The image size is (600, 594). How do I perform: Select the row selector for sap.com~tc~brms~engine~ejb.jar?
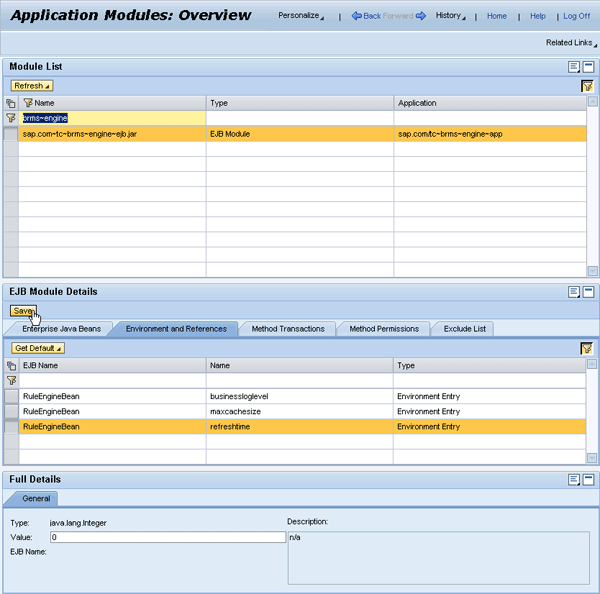click(11, 134)
